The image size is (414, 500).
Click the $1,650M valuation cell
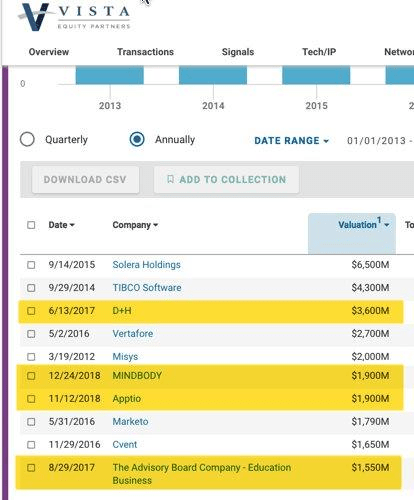pyautogui.click(x=370, y=445)
